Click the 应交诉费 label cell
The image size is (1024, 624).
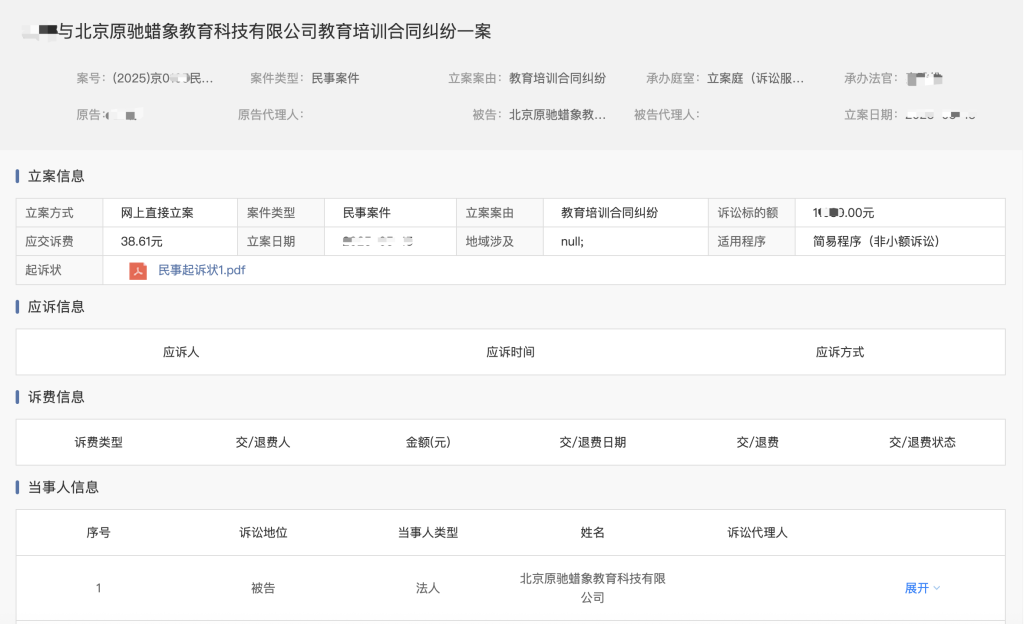point(59,242)
